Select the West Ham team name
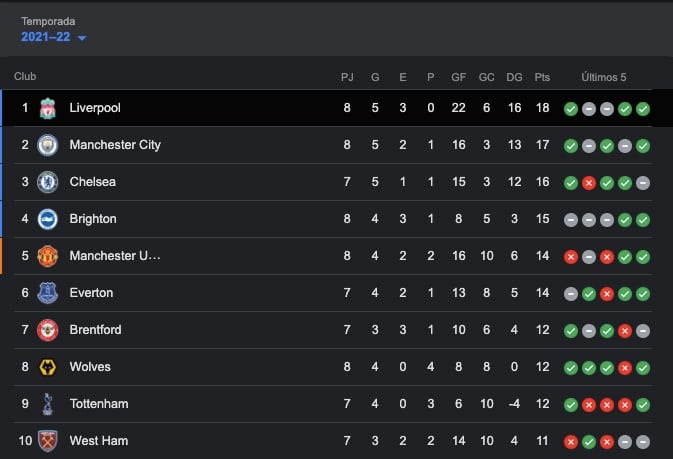 (x=98, y=441)
